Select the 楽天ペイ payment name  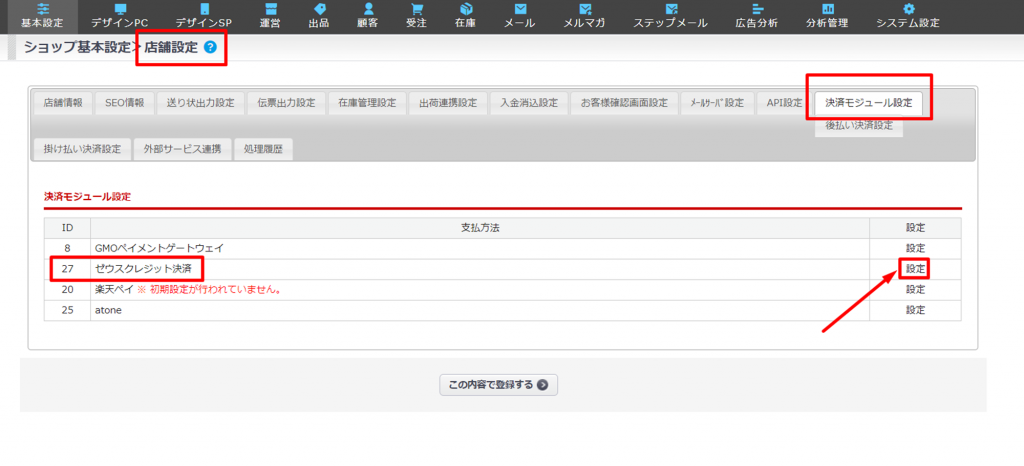(114, 289)
